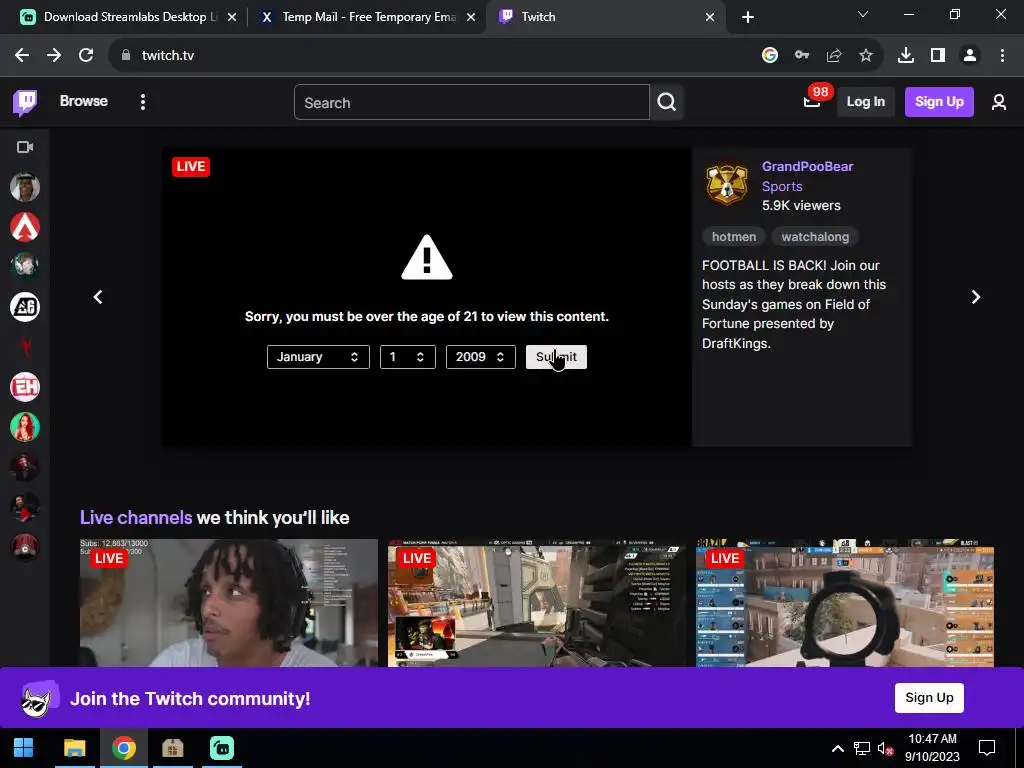Open the three-dot more menu beside Browse
The width and height of the screenshot is (1024, 768).
(x=142, y=102)
